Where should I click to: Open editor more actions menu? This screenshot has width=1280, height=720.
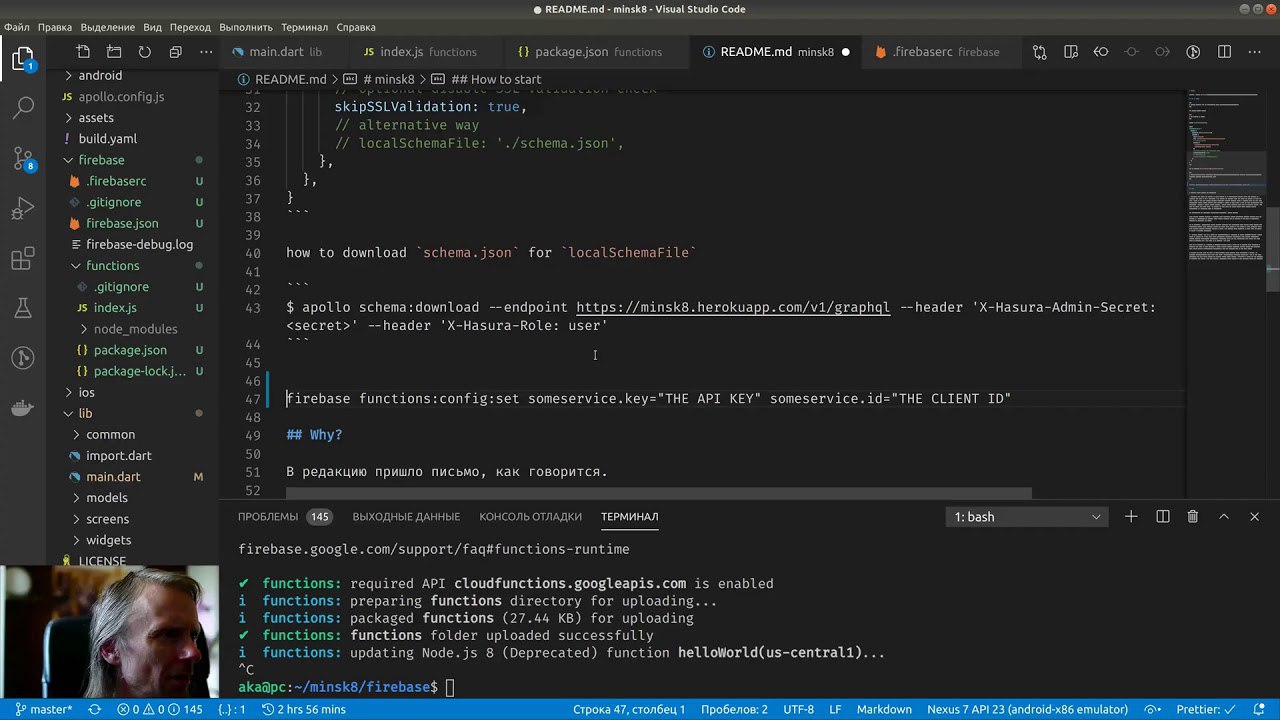[1255, 52]
